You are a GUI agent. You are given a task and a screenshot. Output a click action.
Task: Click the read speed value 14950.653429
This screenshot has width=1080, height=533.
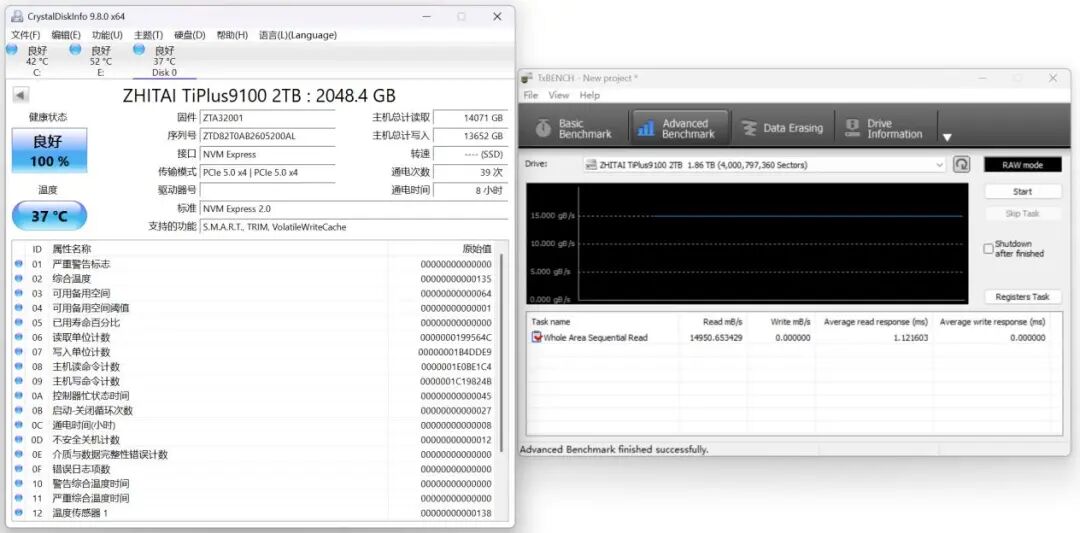click(x=716, y=337)
